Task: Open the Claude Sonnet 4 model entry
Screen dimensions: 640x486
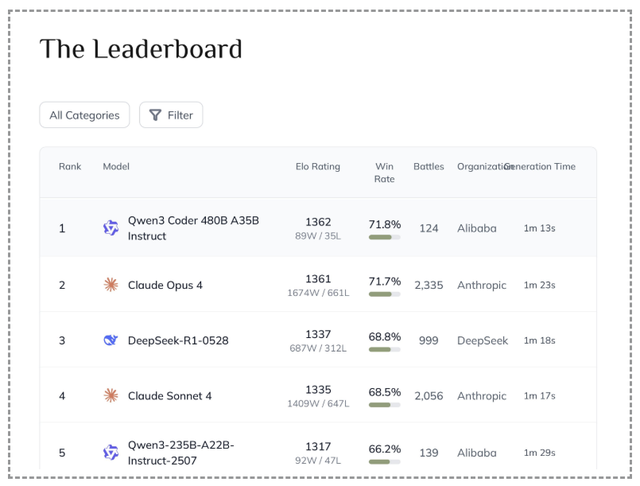Action: tap(170, 396)
